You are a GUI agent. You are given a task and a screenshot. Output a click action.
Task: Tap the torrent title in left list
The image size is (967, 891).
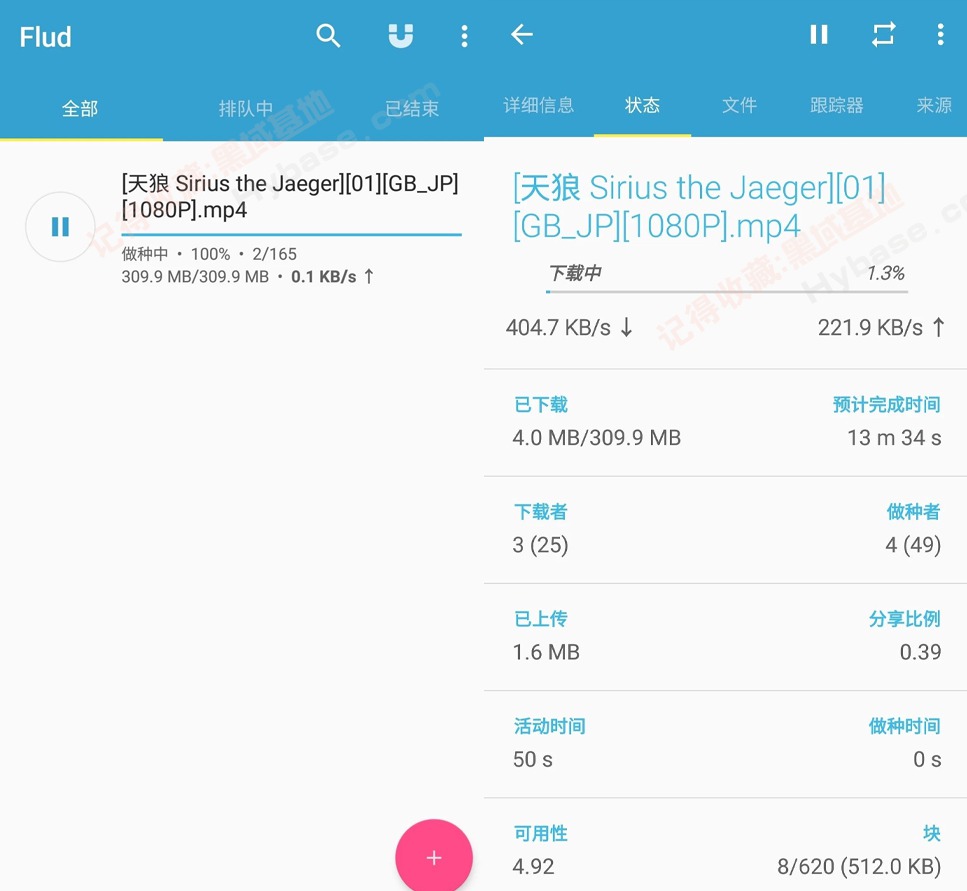pos(289,197)
